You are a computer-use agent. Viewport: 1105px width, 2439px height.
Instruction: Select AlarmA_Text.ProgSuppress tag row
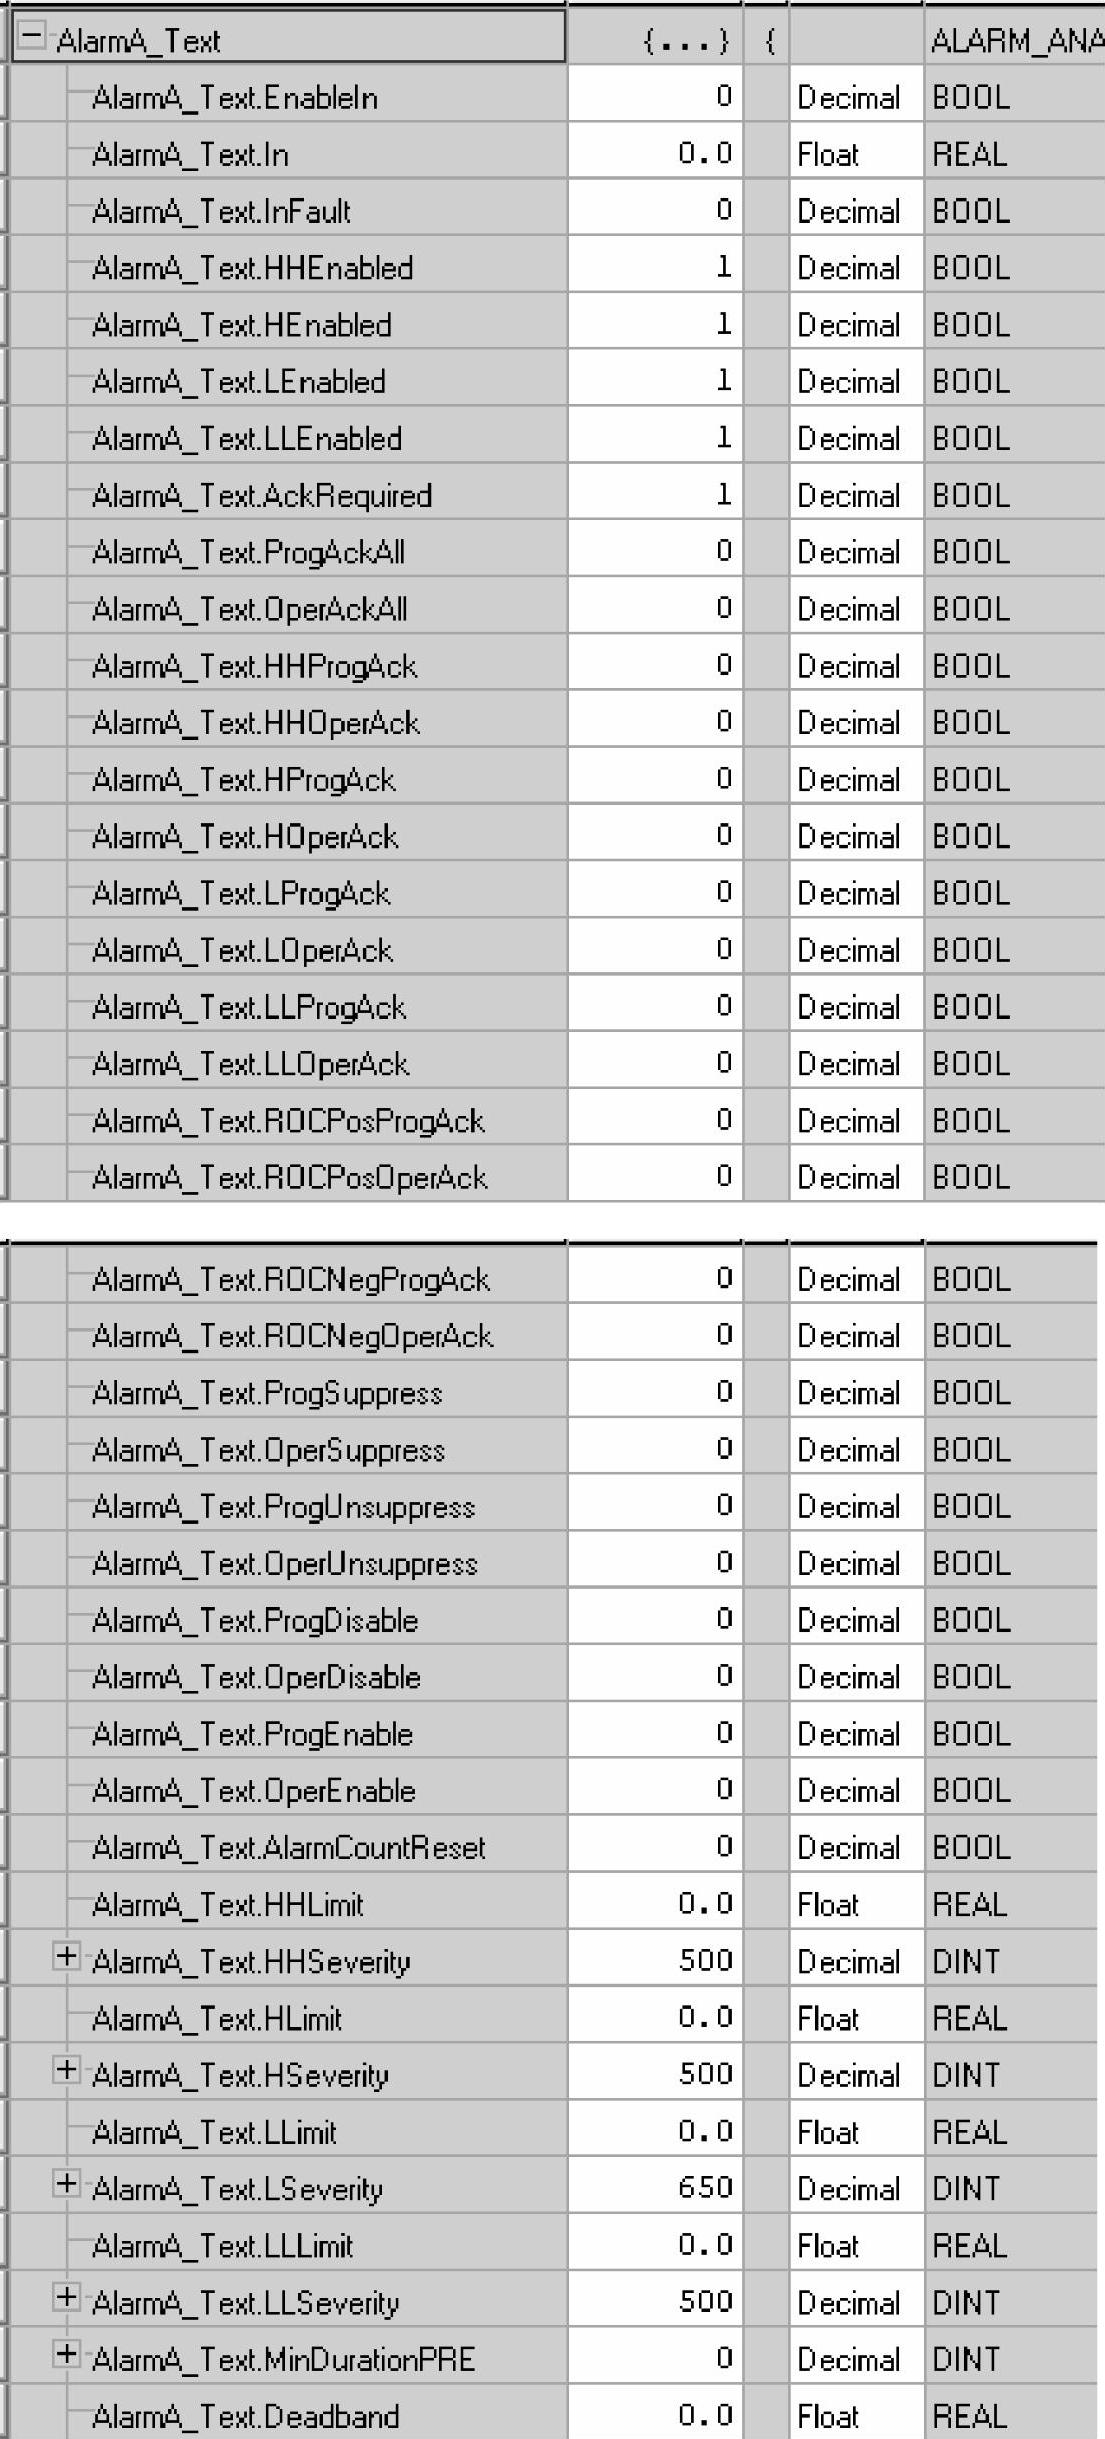click(267, 1393)
